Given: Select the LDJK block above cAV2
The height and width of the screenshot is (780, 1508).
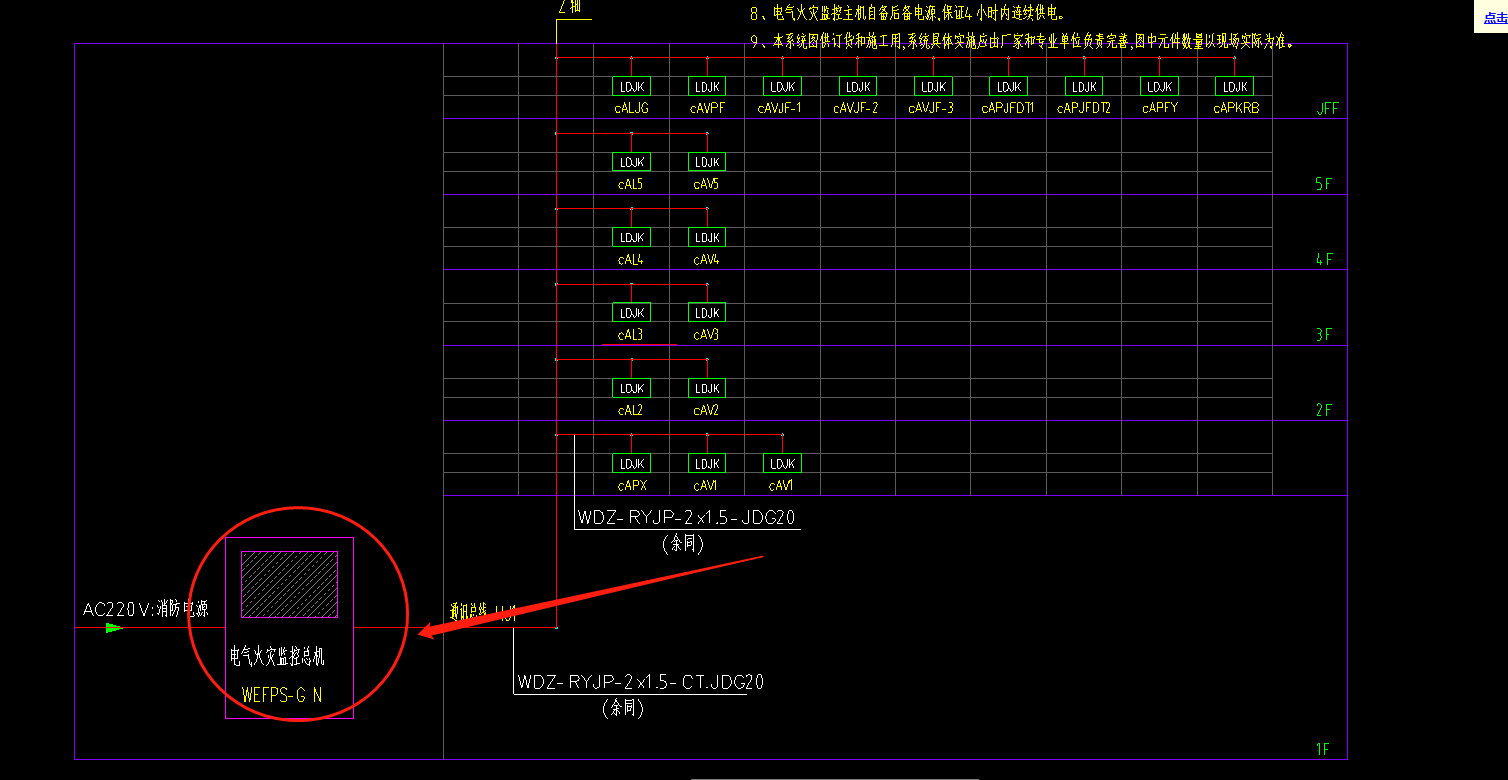Looking at the screenshot, I should 707,388.
